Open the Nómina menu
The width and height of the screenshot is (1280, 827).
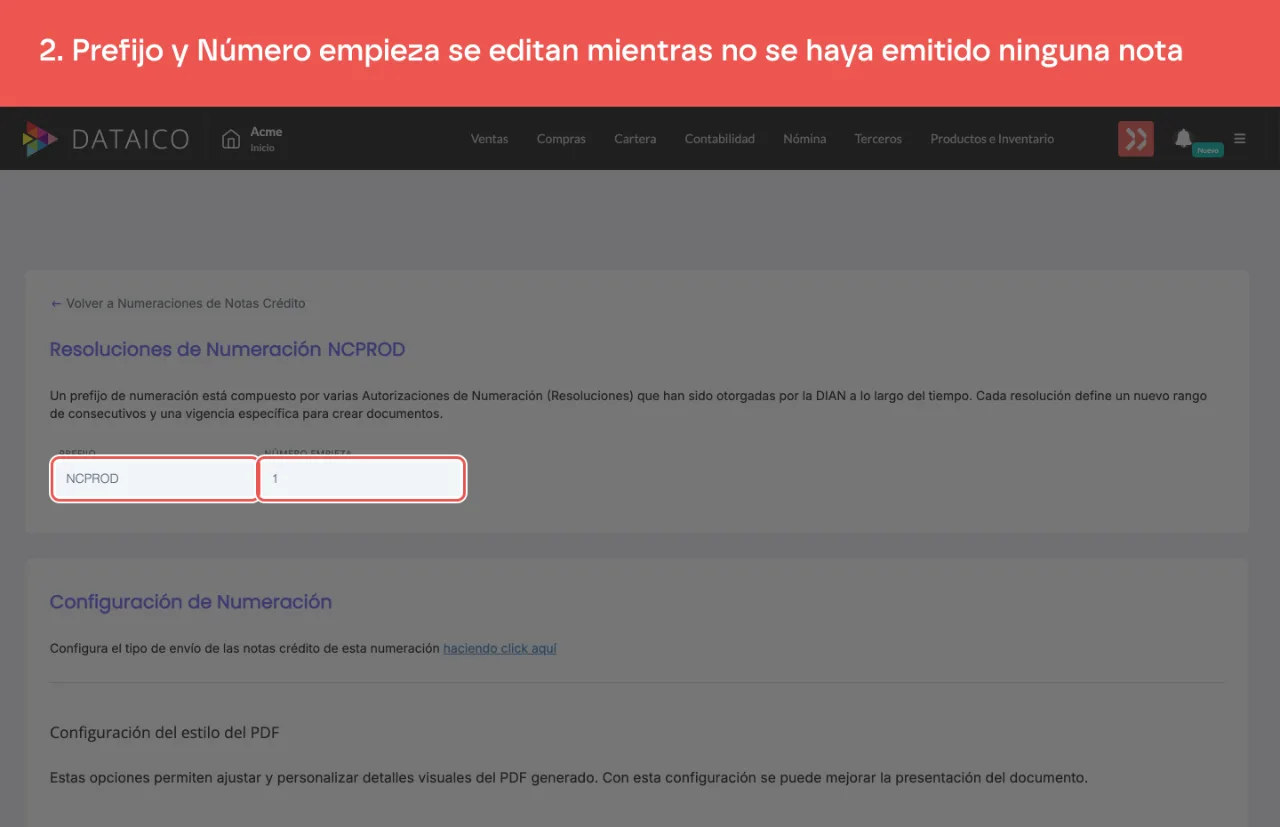tap(805, 139)
